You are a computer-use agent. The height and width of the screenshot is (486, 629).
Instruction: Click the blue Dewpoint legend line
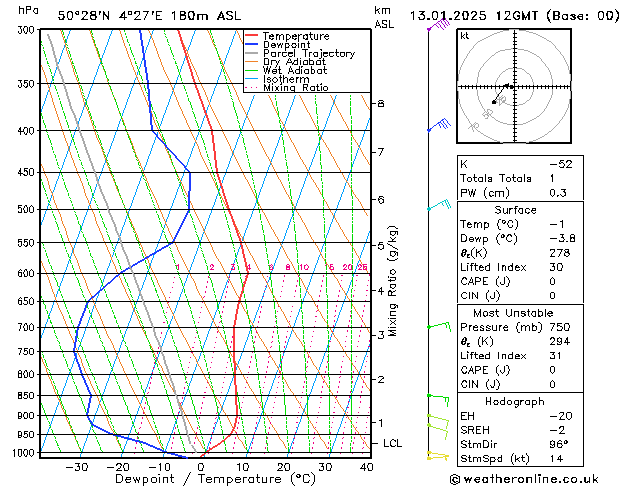pyautogui.click(x=252, y=45)
